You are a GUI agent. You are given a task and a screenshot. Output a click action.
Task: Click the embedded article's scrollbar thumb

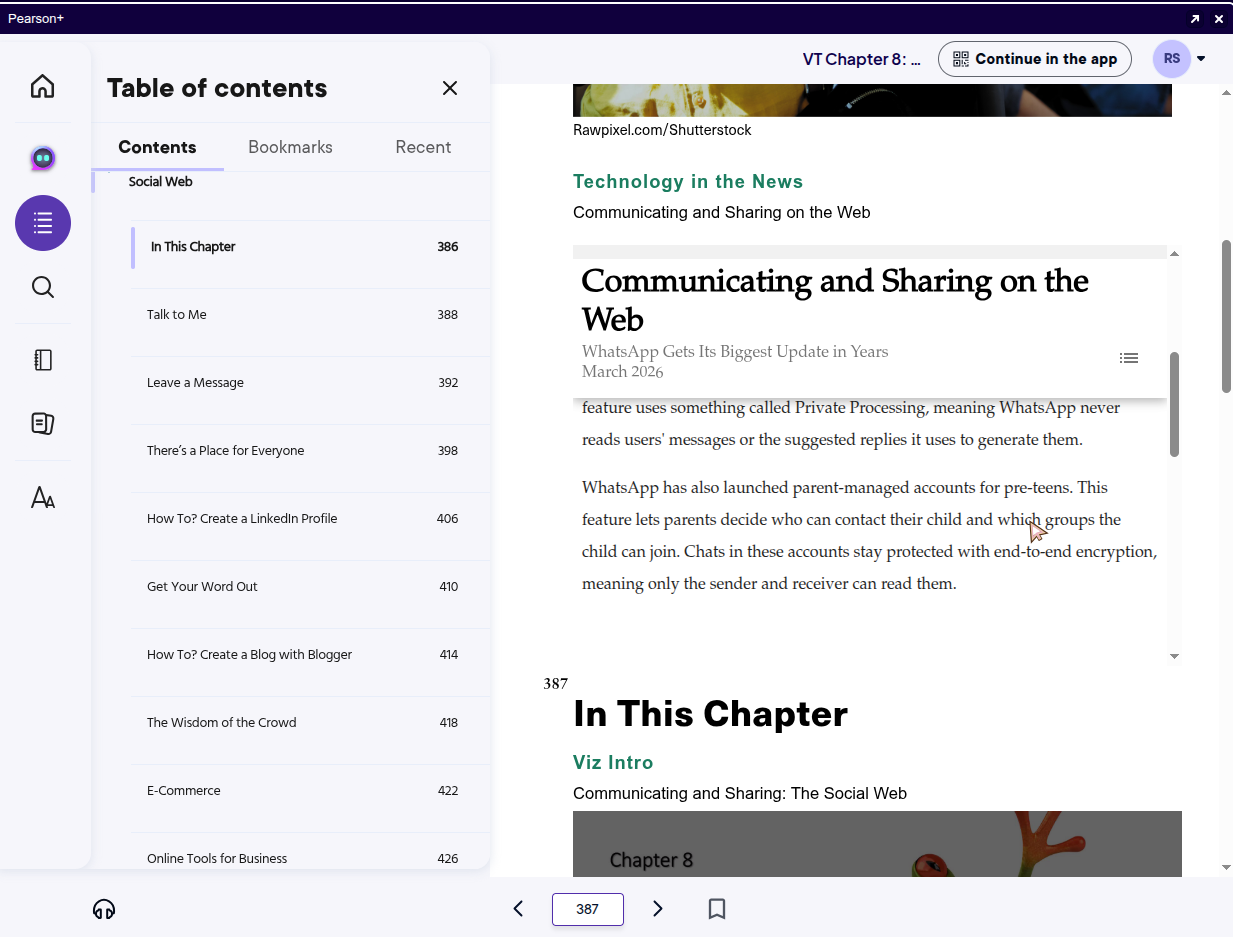(1174, 404)
